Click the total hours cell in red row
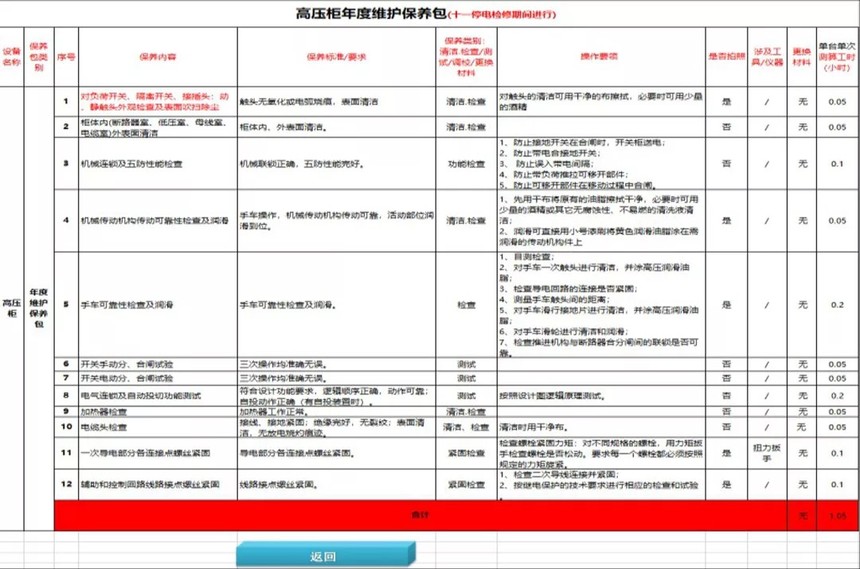This screenshot has width=860, height=569. click(x=837, y=515)
